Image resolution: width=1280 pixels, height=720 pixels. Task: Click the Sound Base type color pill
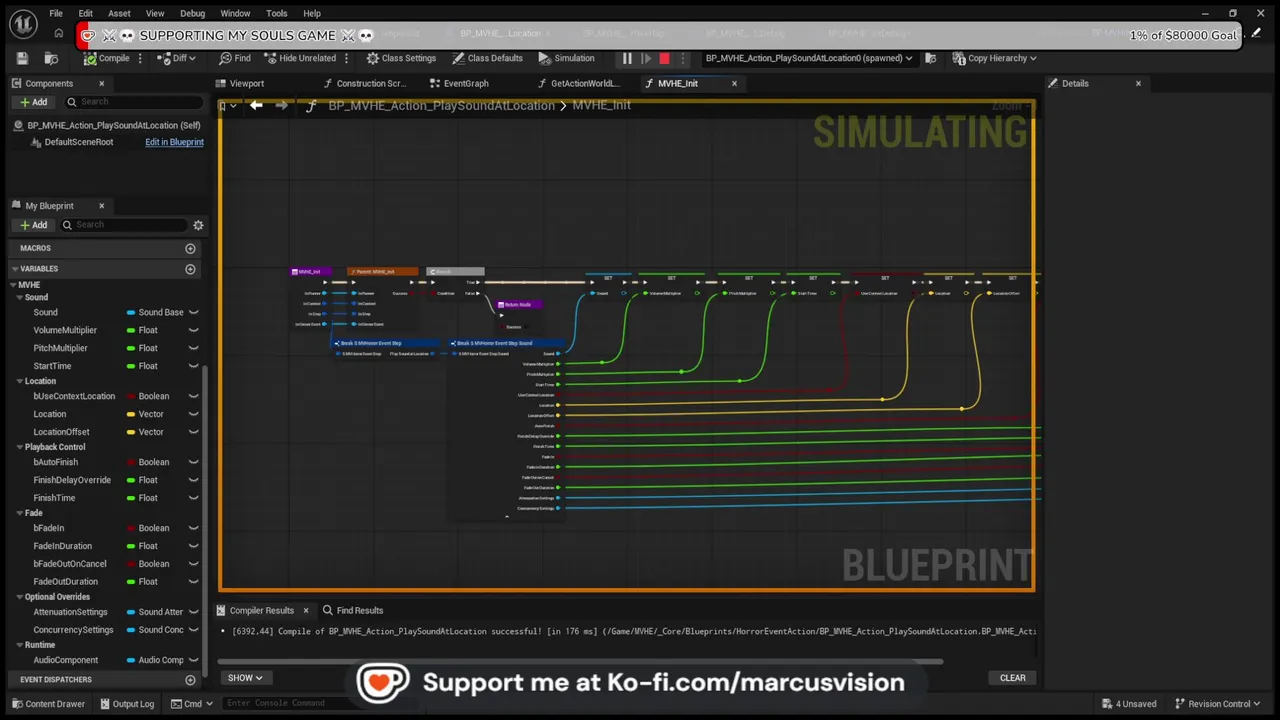click(x=131, y=313)
